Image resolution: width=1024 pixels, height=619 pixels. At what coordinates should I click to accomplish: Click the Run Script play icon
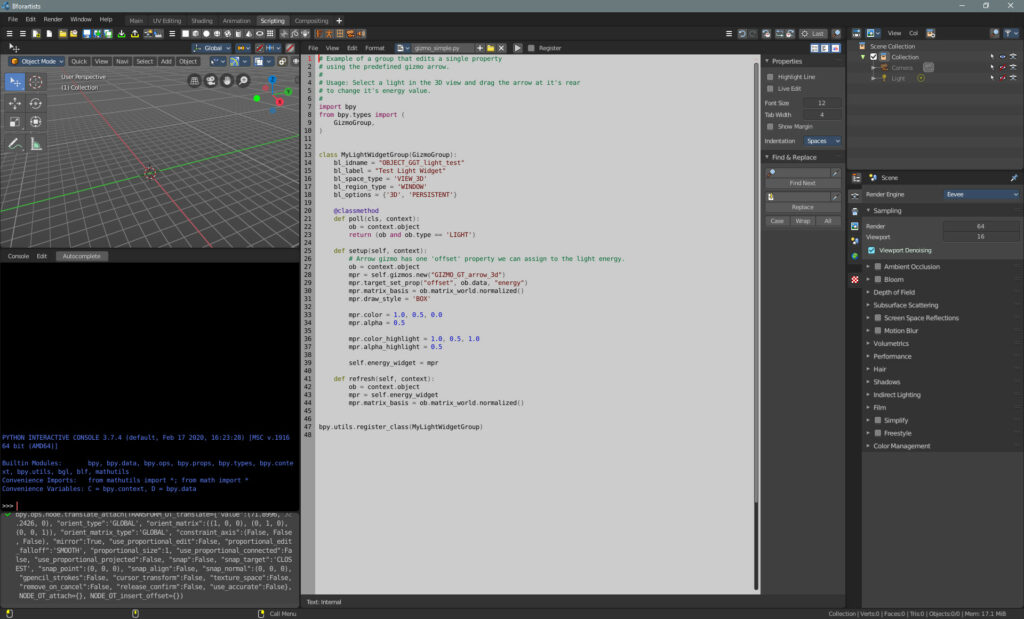(x=518, y=48)
